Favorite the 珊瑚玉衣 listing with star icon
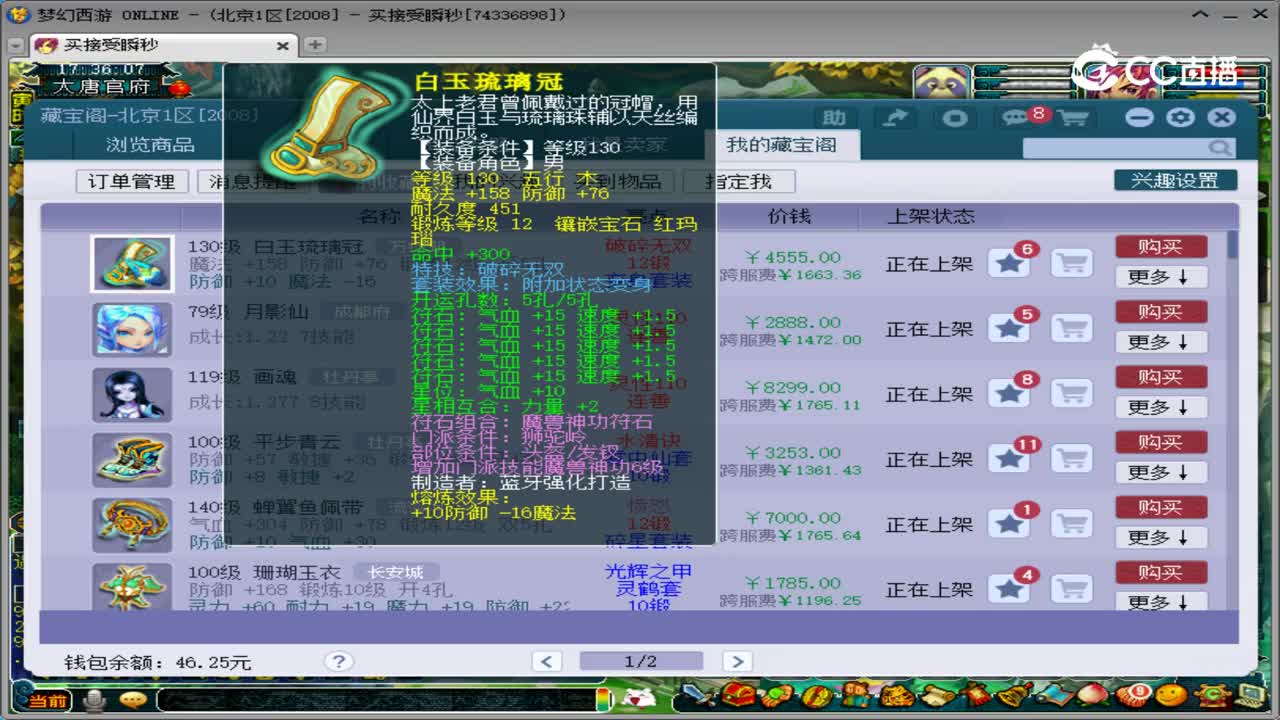Screen dimensions: 1280x720 (x=1009, y=589)
